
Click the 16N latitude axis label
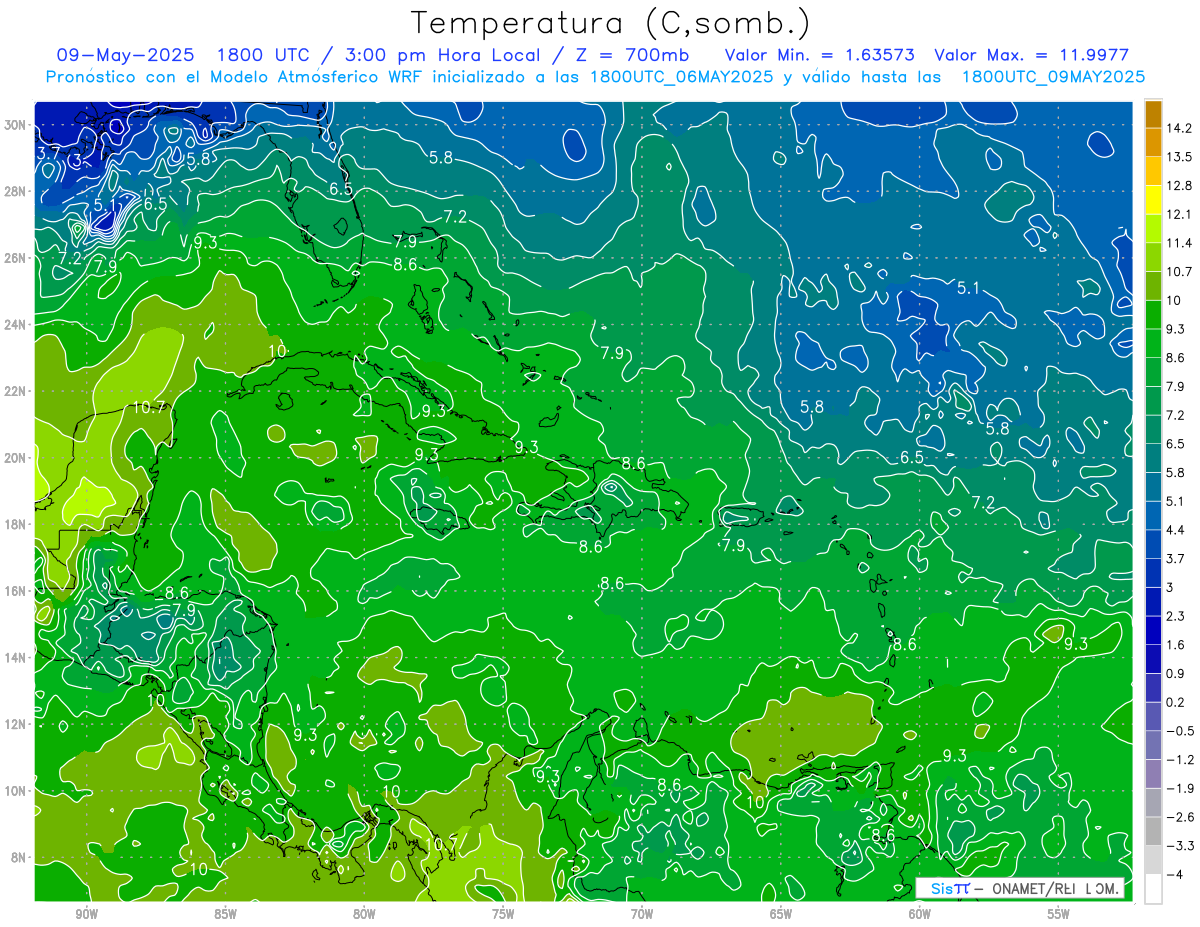tap(16, 591)
